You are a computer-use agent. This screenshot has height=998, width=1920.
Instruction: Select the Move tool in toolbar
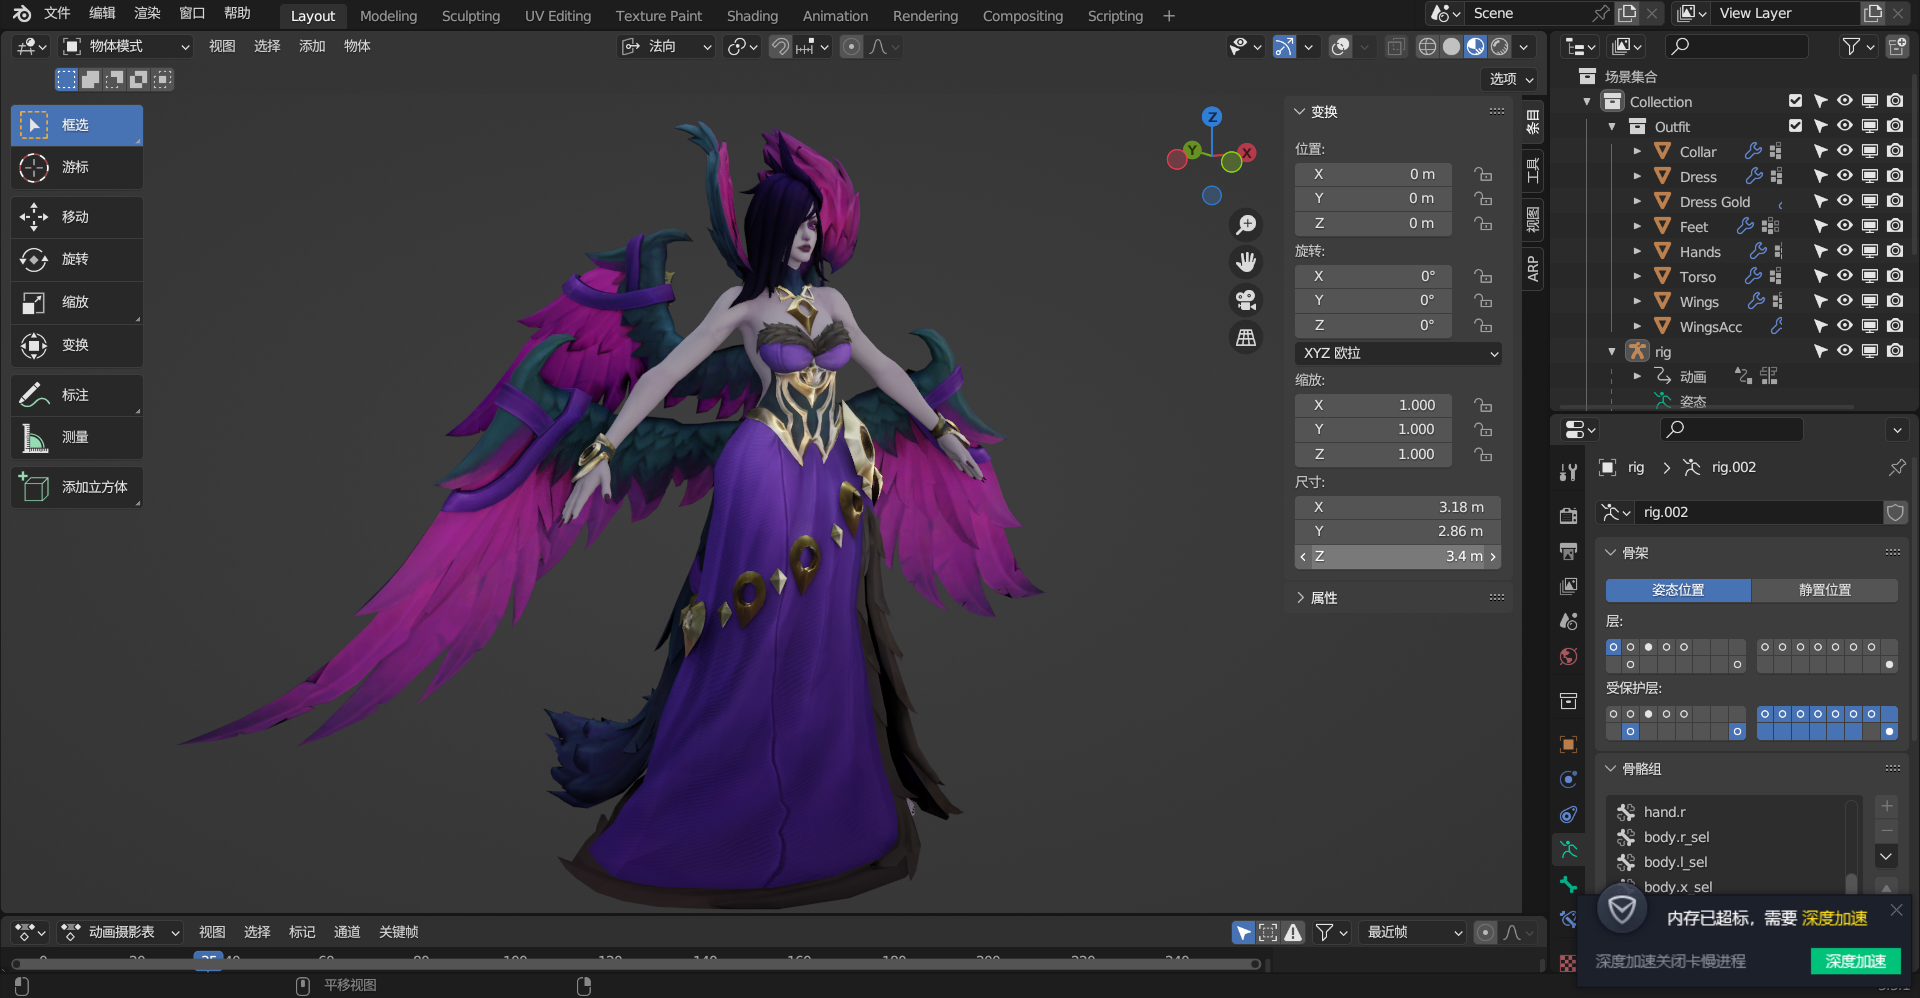(76, 217)
